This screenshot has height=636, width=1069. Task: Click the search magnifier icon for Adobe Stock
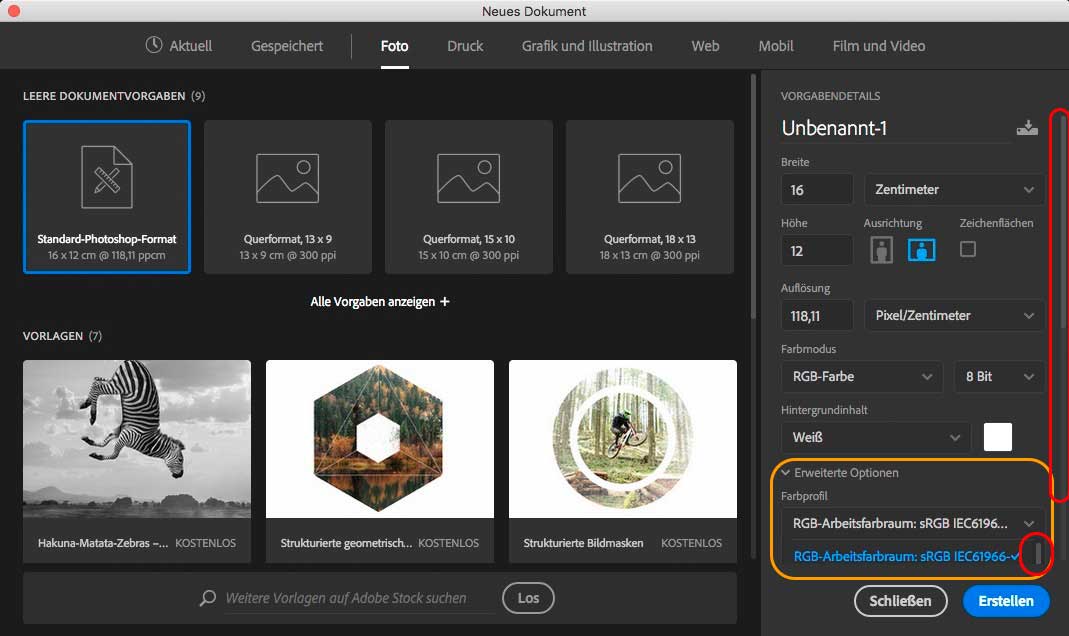pos(208,598)
